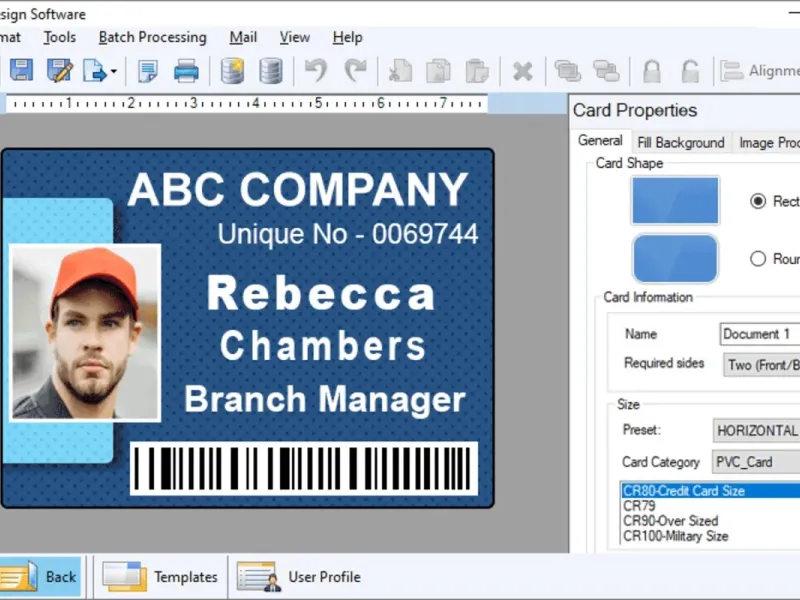Open the Preset HORIZONTAL dropdown
Image resolution: width=800 pixels, height=600 pixels.
tap(756, 431)
